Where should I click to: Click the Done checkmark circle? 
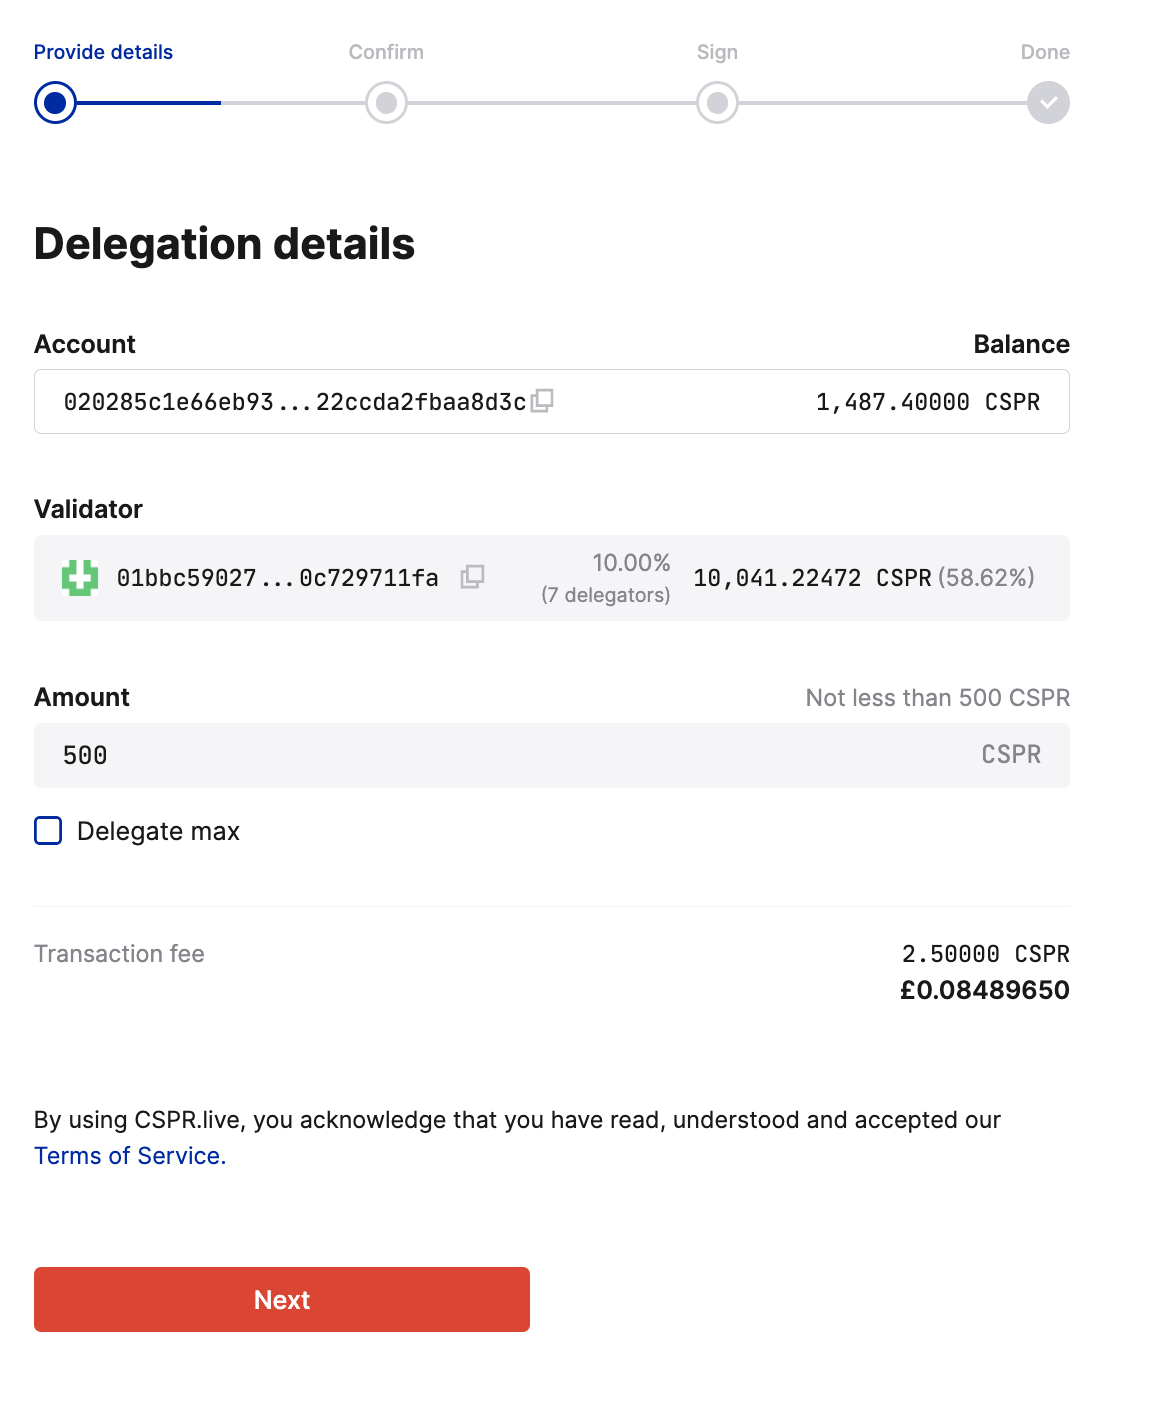pyautogui.click(x=1046, y=102)
